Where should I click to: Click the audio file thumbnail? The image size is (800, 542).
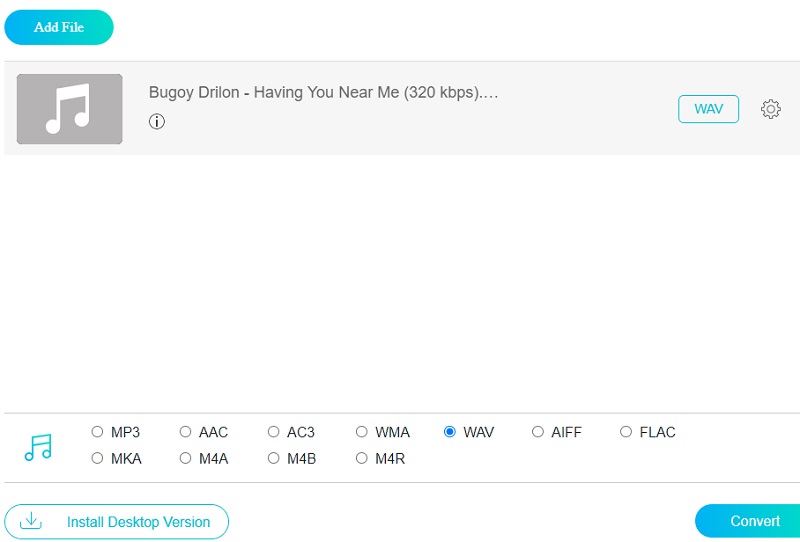[x=69, y=109]
